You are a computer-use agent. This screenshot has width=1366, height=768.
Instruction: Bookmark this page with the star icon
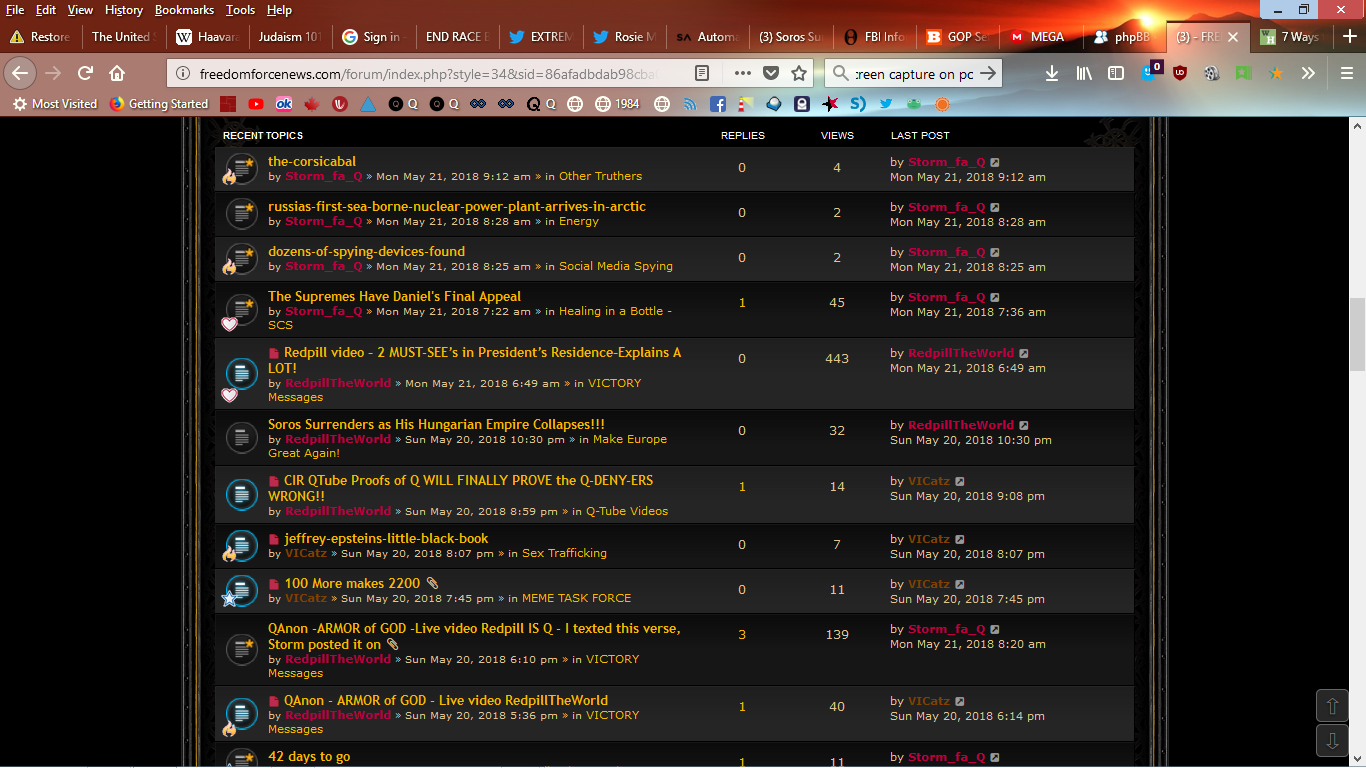[x=799, y=73]
